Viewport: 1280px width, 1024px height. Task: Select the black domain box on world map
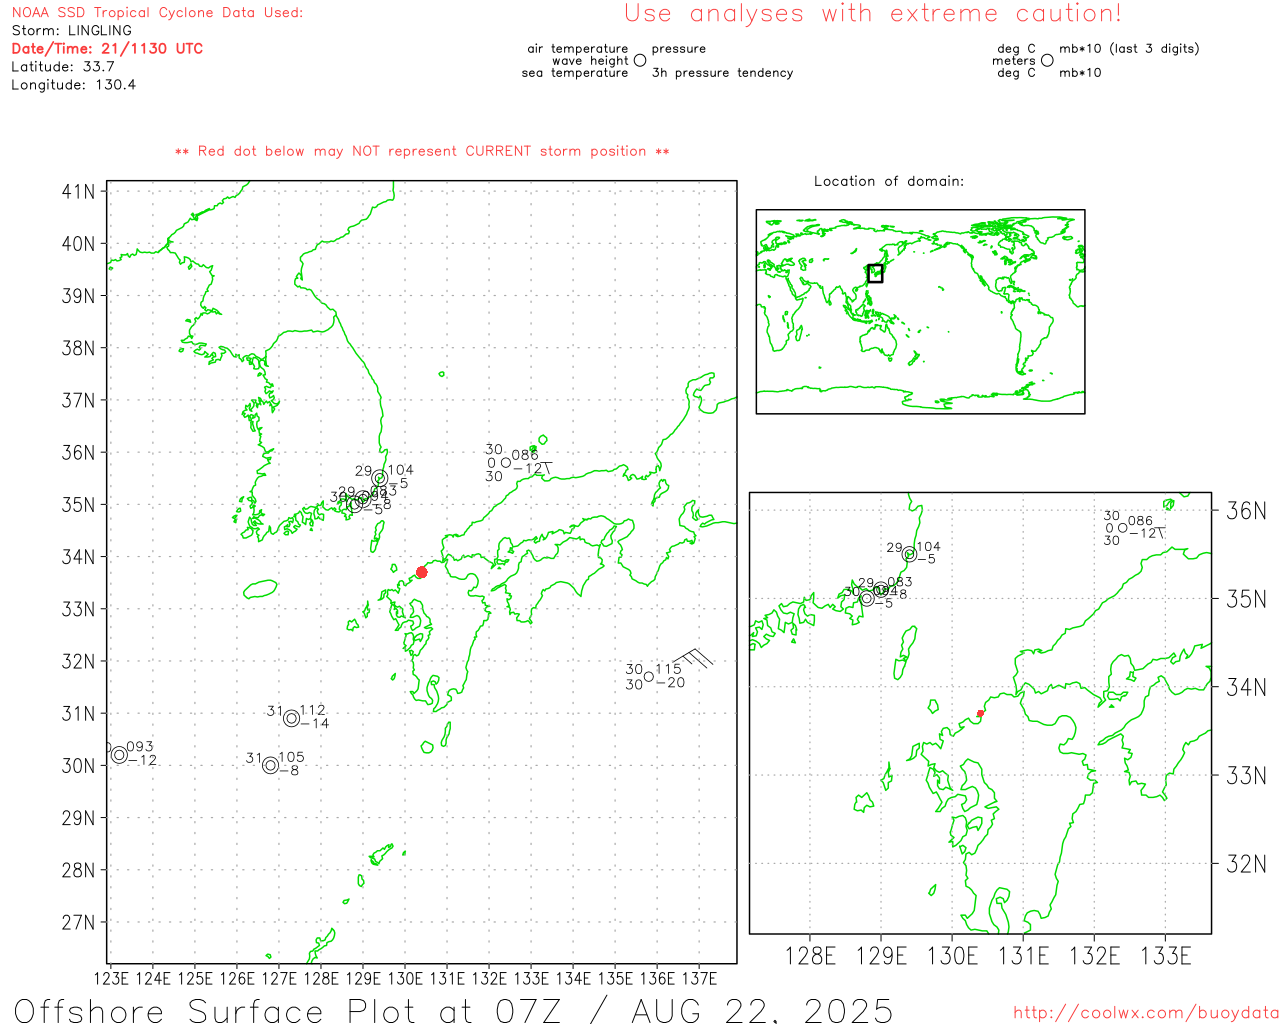click(875, 273)
